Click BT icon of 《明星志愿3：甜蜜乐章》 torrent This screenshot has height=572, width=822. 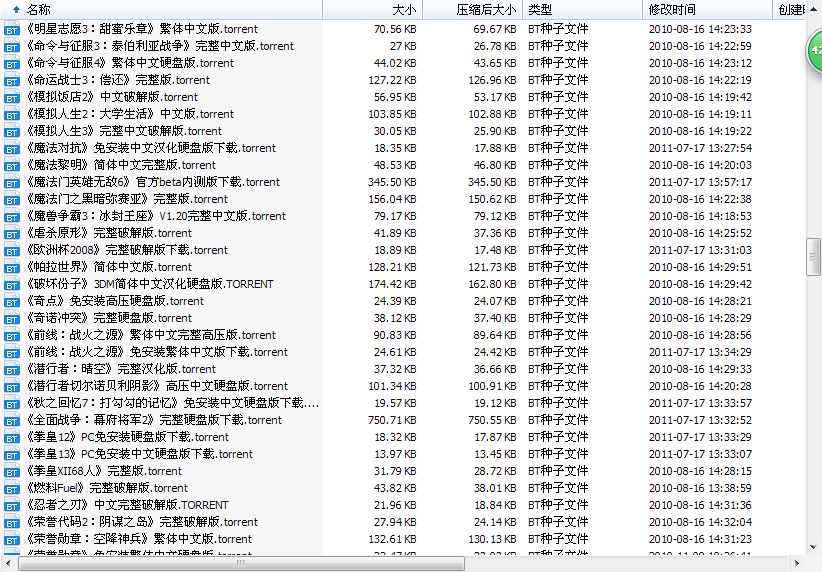[x=12, y=29]
